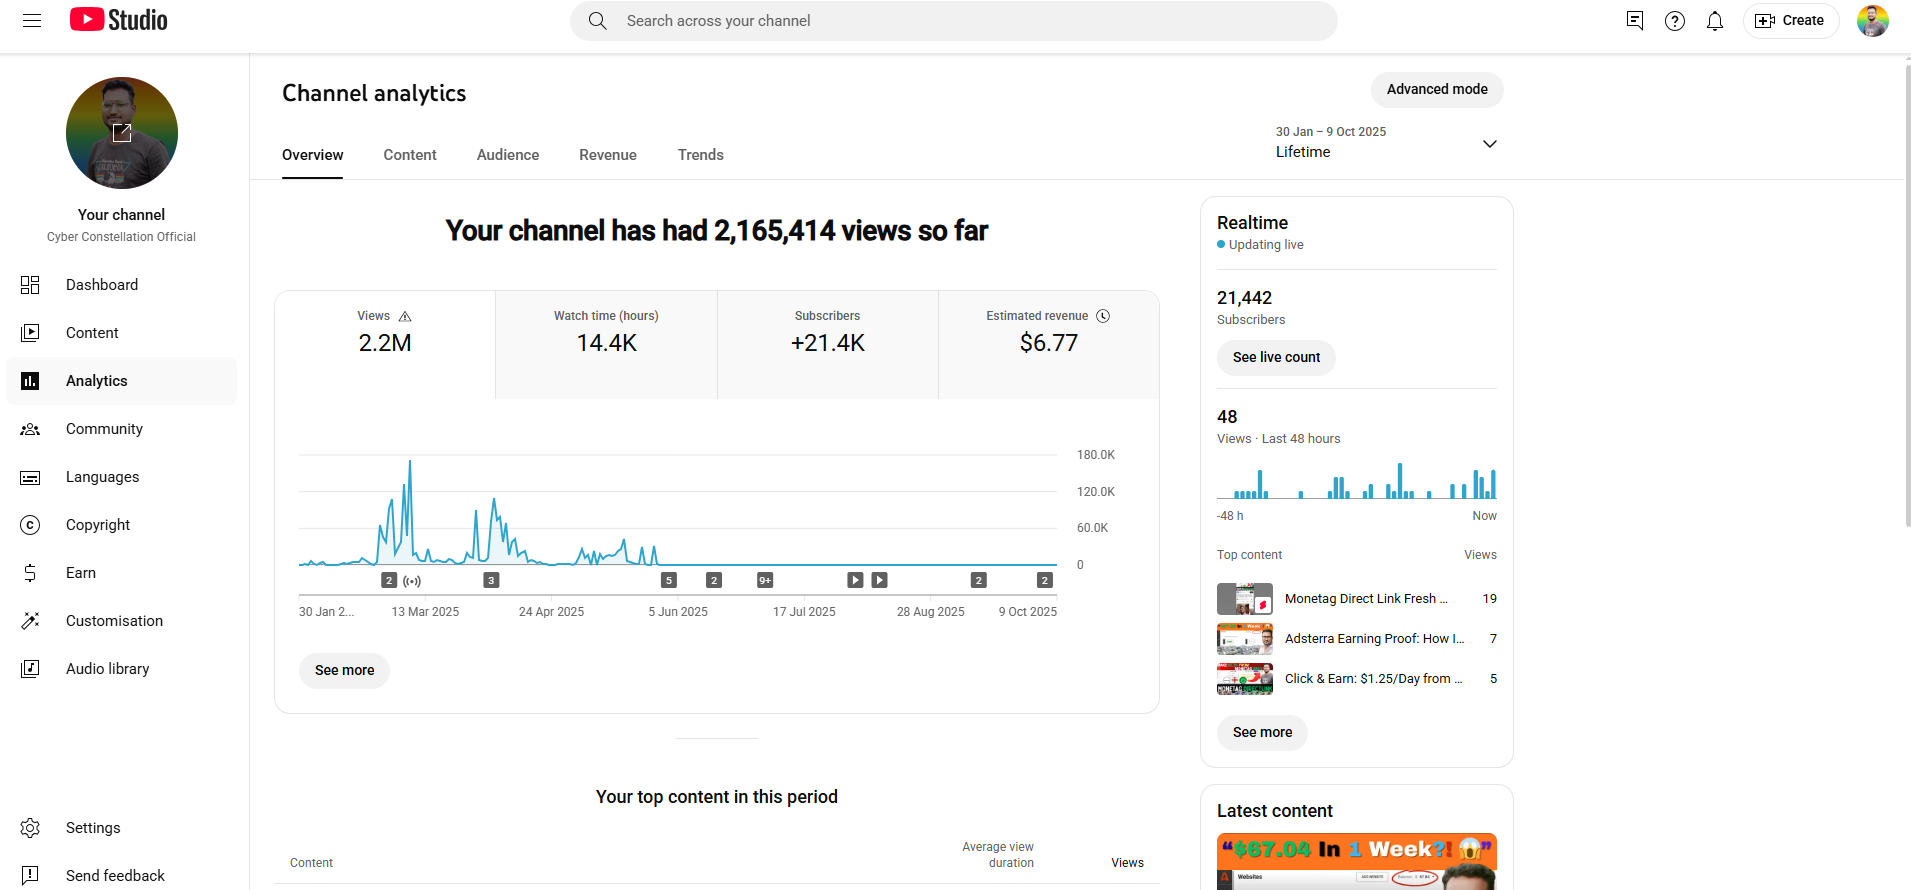1911x890 pixels.
Task: Click See live count button
Action: point(1276,358)
